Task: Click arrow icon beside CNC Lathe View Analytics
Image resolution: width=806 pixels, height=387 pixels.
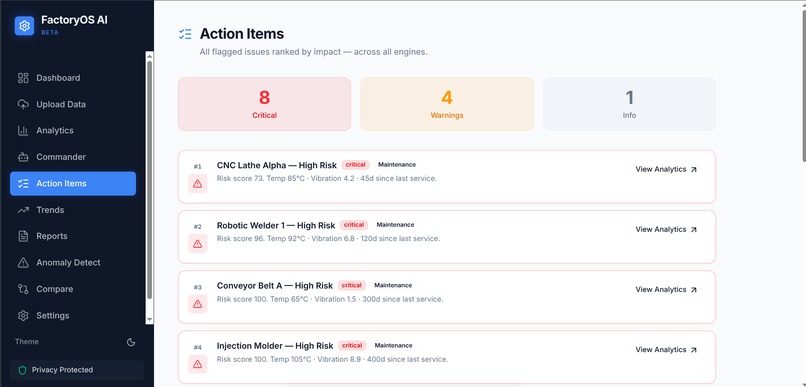Action: pyautogui.click(x=693, y=170)
